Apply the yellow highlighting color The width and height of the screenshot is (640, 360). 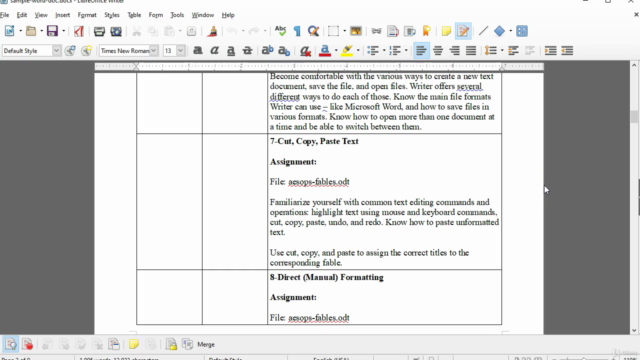tap(347, 51)
